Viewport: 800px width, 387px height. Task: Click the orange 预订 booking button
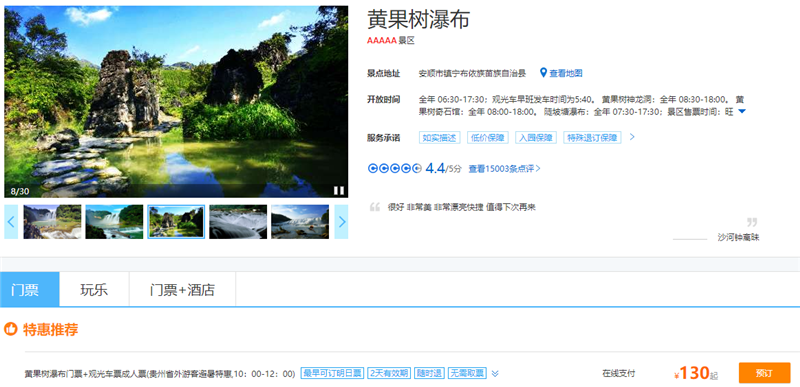tap(764, 373)
